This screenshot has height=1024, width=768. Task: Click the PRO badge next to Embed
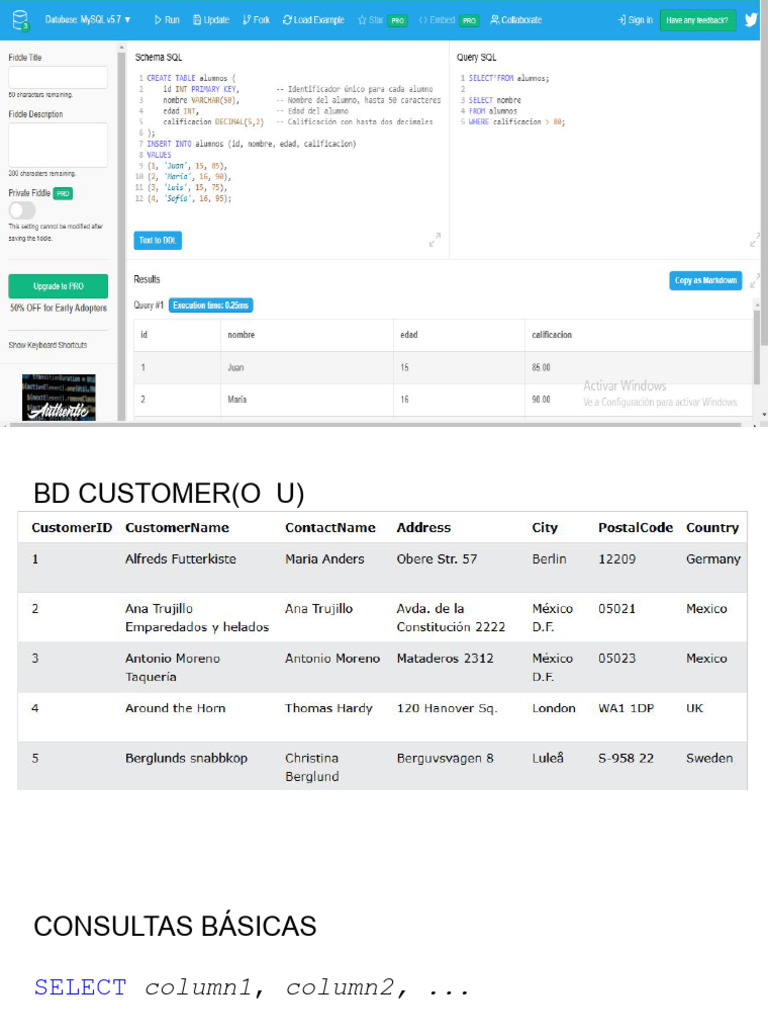469,20
